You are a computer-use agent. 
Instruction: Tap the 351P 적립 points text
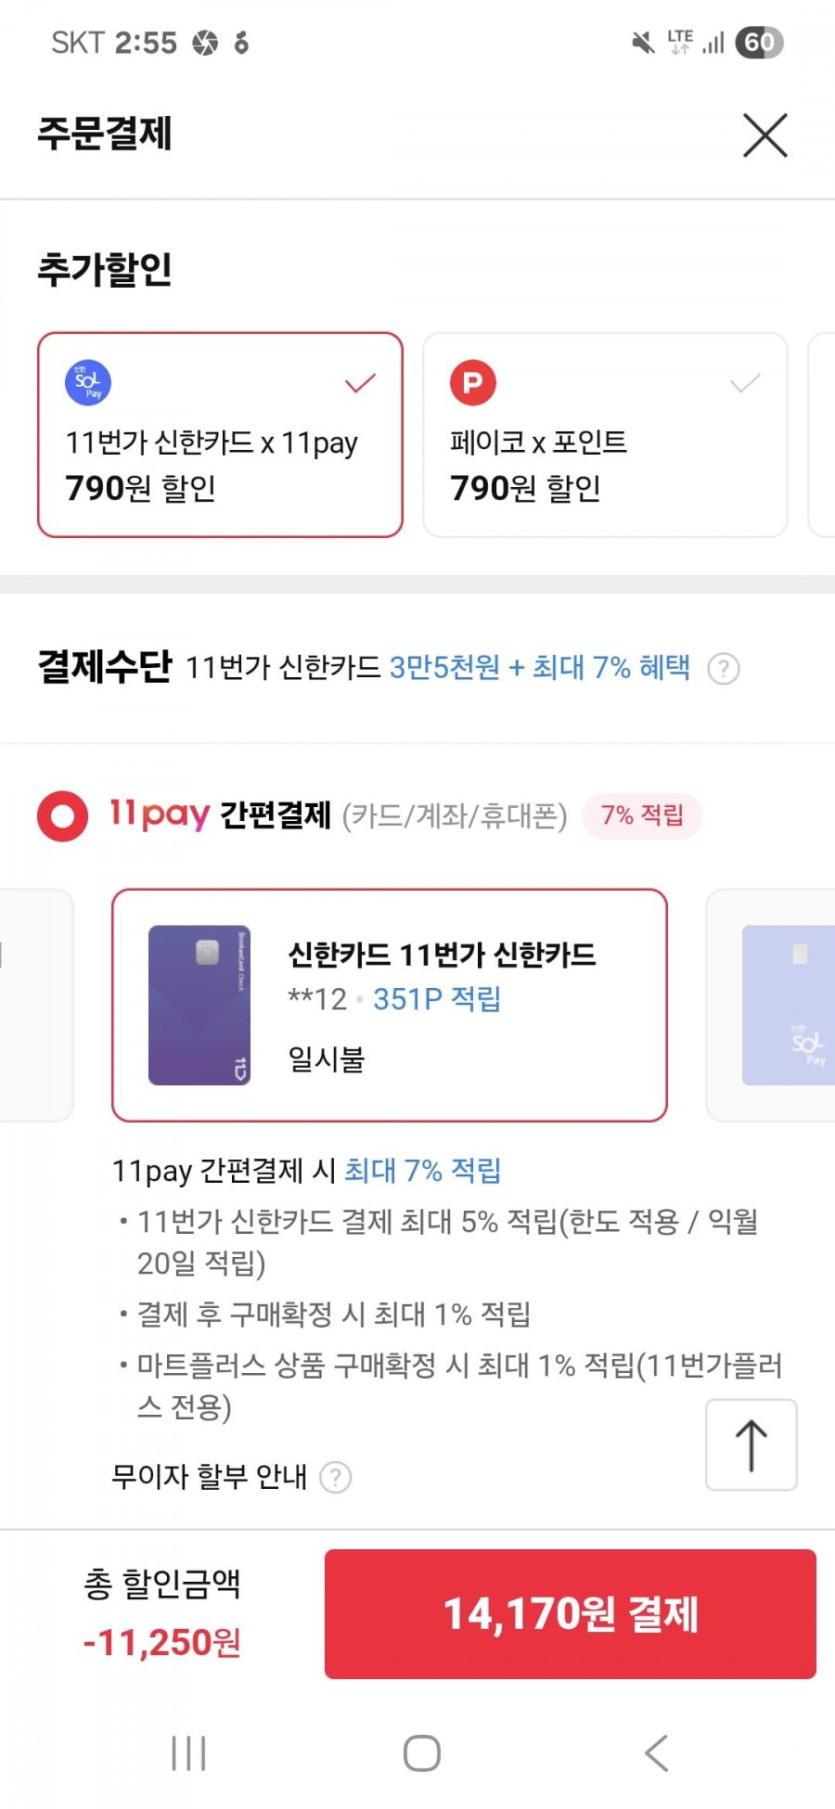(x=437, y=999)
